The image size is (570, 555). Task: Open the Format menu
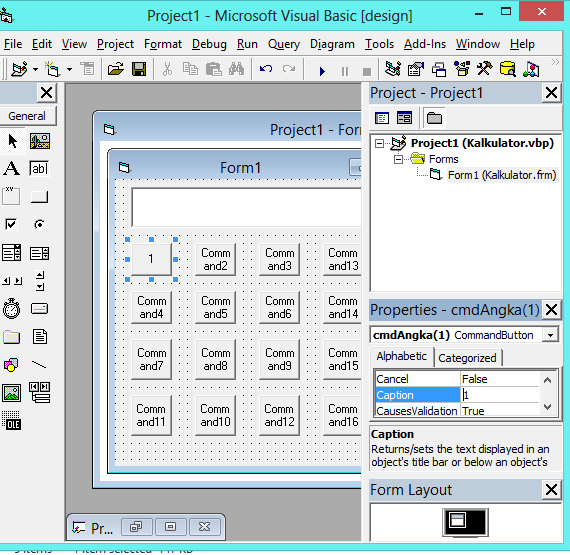click(162, 44)
